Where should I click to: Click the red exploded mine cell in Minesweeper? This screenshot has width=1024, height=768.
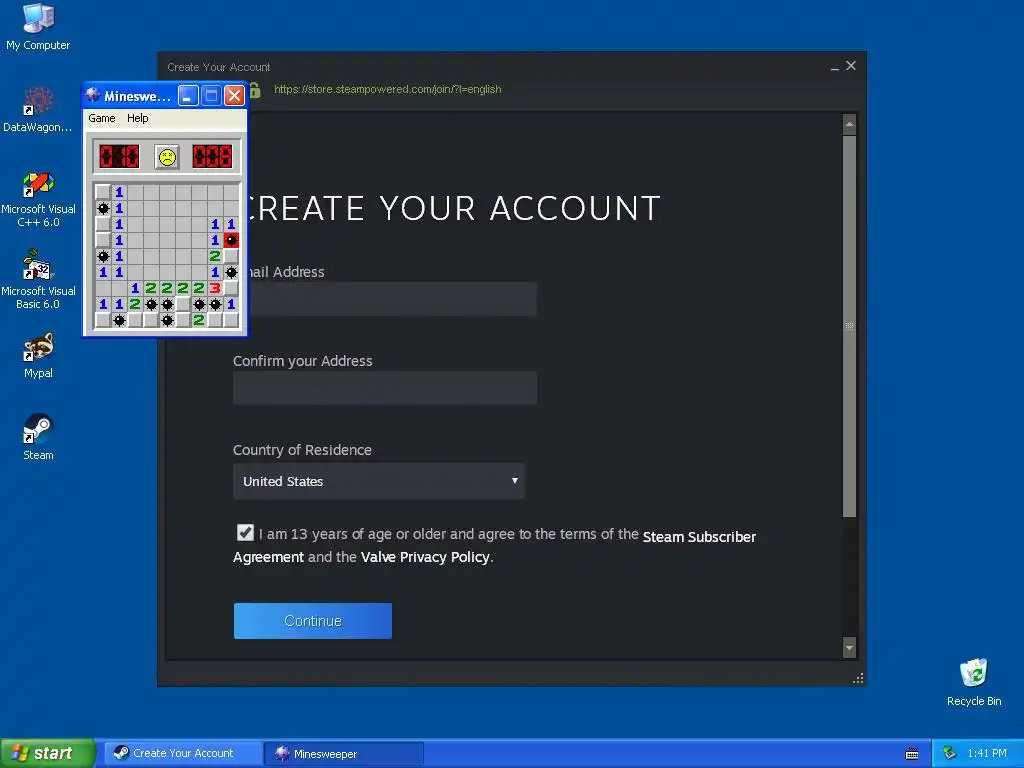tap(231, 240)
